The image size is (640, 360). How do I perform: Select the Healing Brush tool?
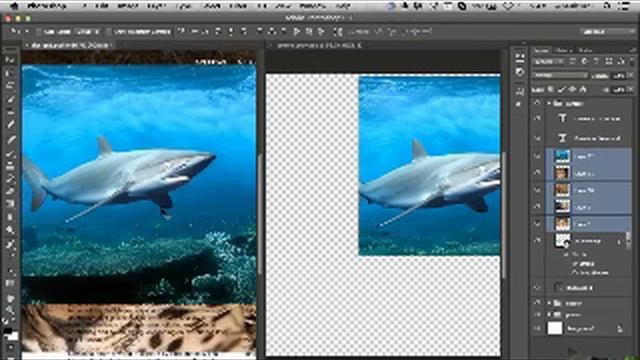click(10, 139)
